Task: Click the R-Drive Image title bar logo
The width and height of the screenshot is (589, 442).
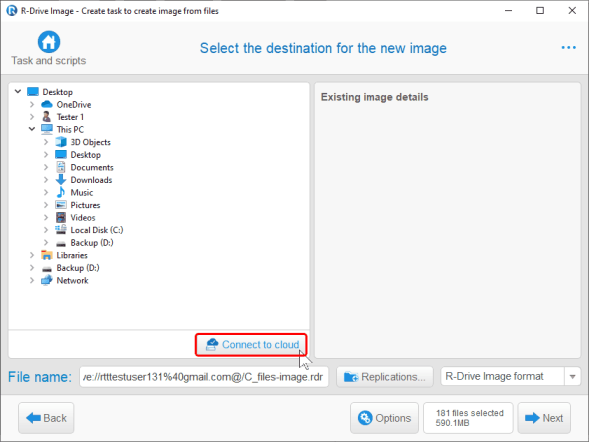Action: (12, 11)
